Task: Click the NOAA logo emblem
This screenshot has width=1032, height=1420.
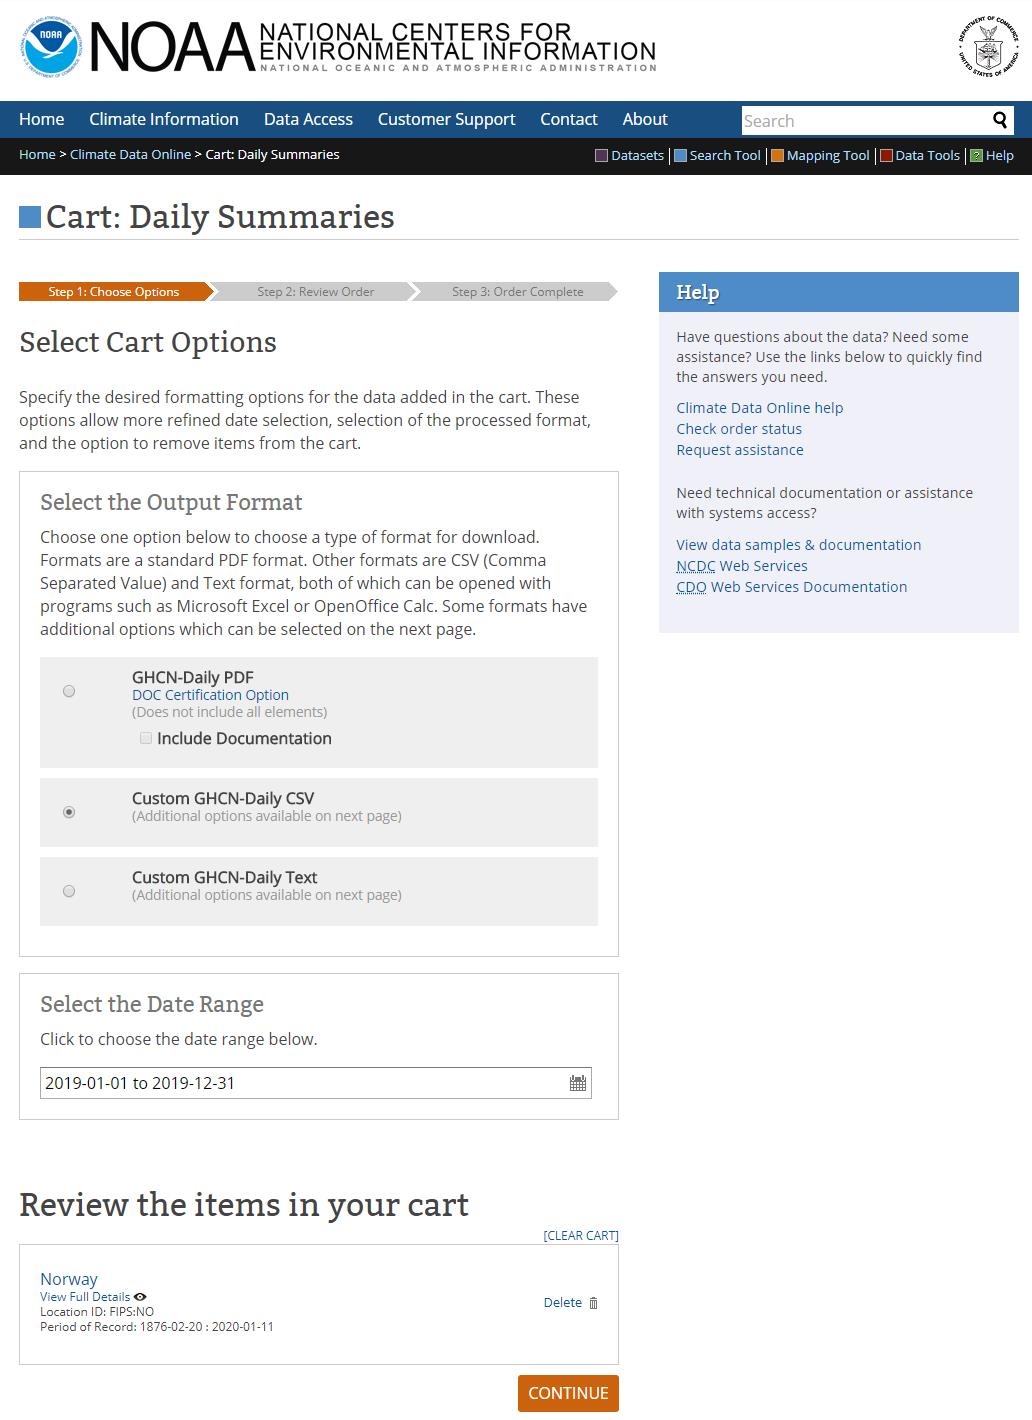Action: 52,47
